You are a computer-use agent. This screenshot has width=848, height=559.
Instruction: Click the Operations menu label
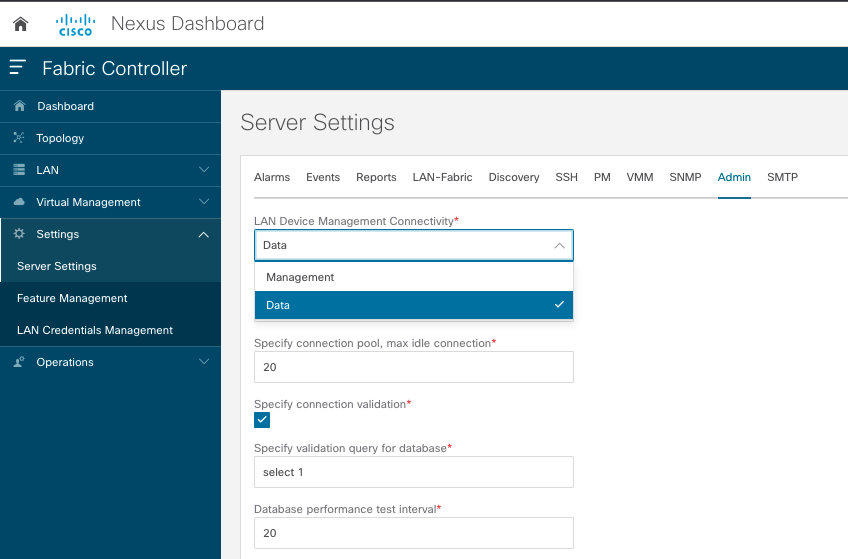click(x=65, y=362)
